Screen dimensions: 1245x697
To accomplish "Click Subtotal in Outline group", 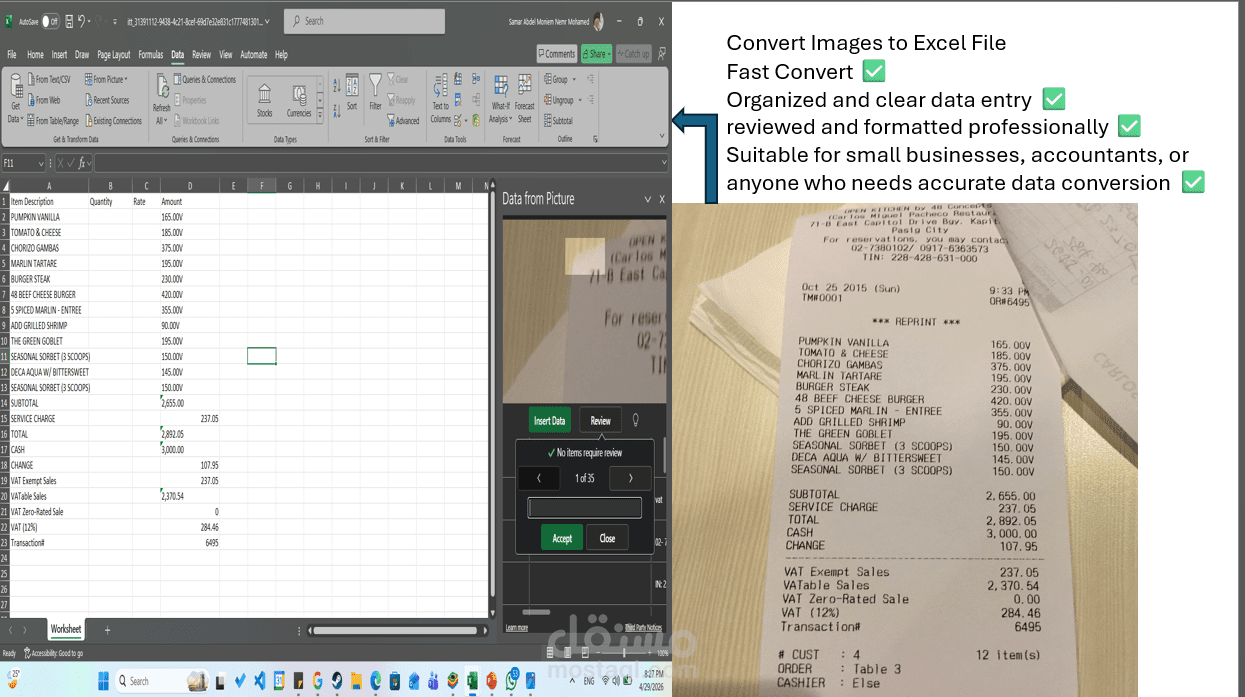I will point(558,121).
